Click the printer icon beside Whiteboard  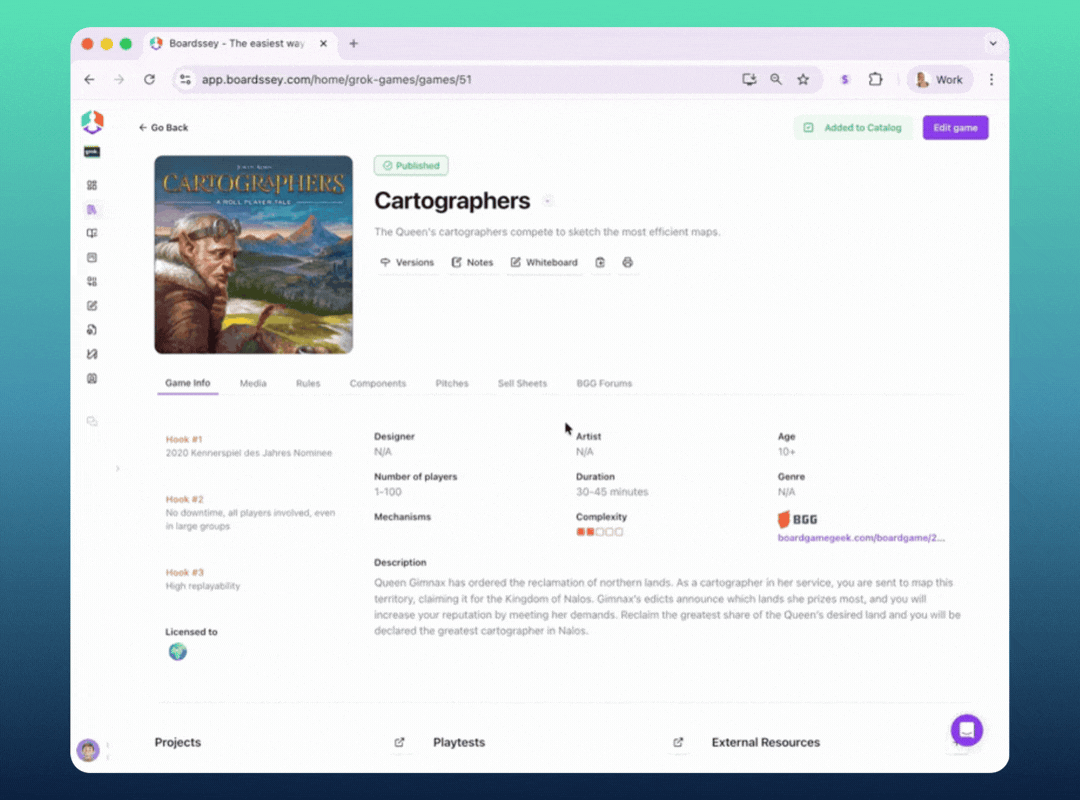pos(628,262)
